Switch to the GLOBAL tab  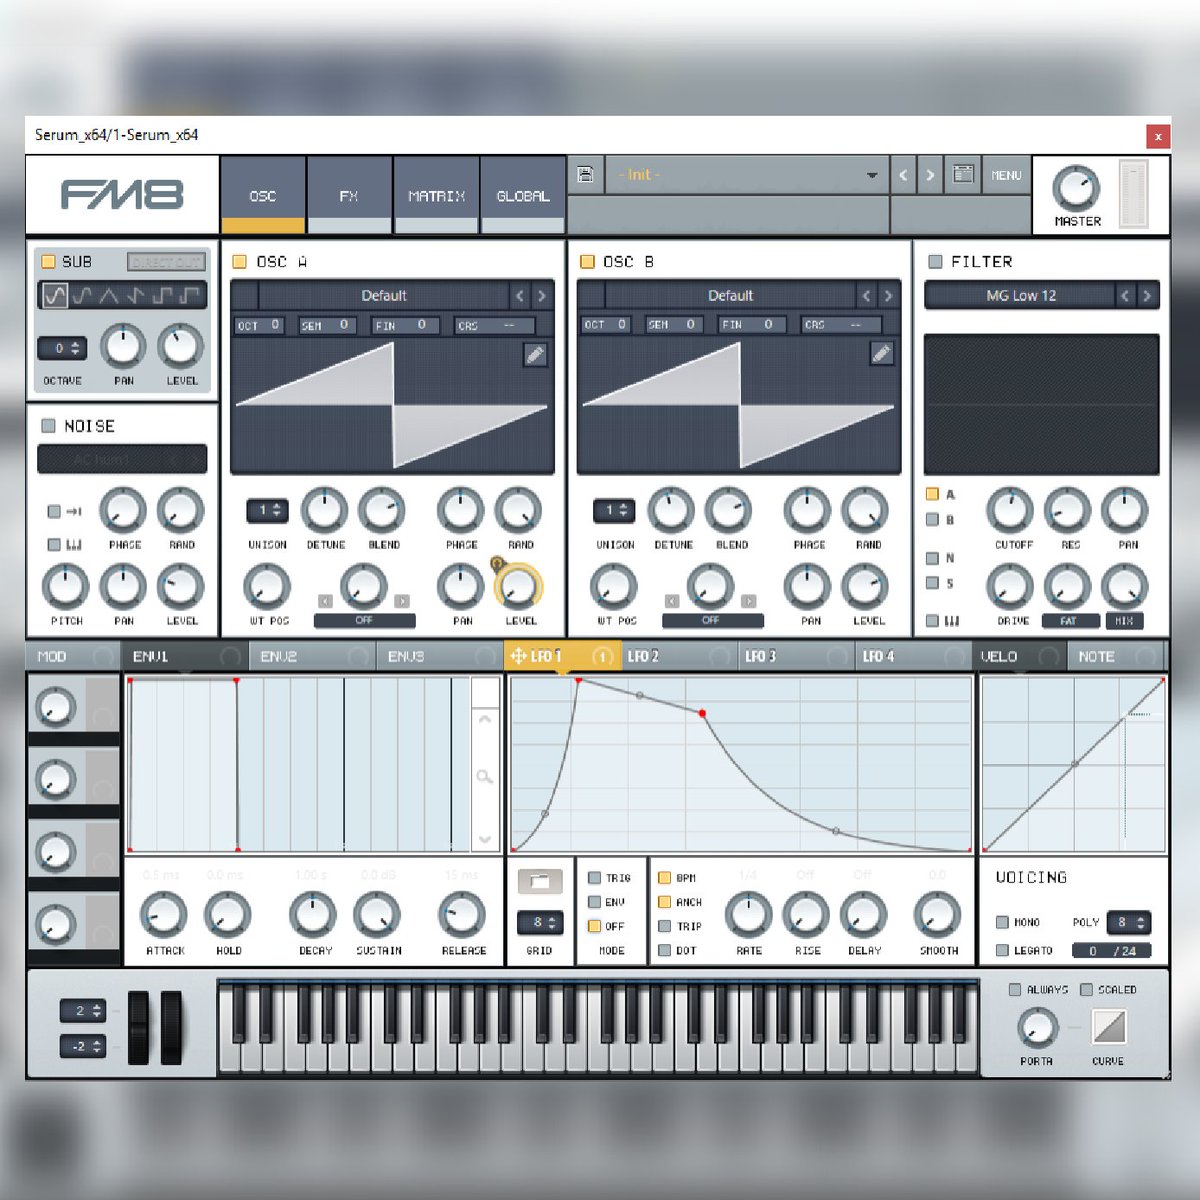click(523, 195)
